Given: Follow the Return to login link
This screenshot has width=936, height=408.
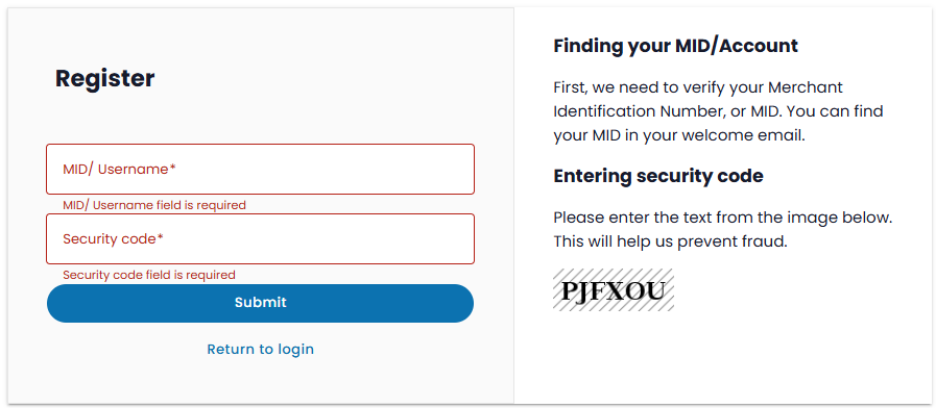Looking at the screenshot, I should click(x=260, y=349).
